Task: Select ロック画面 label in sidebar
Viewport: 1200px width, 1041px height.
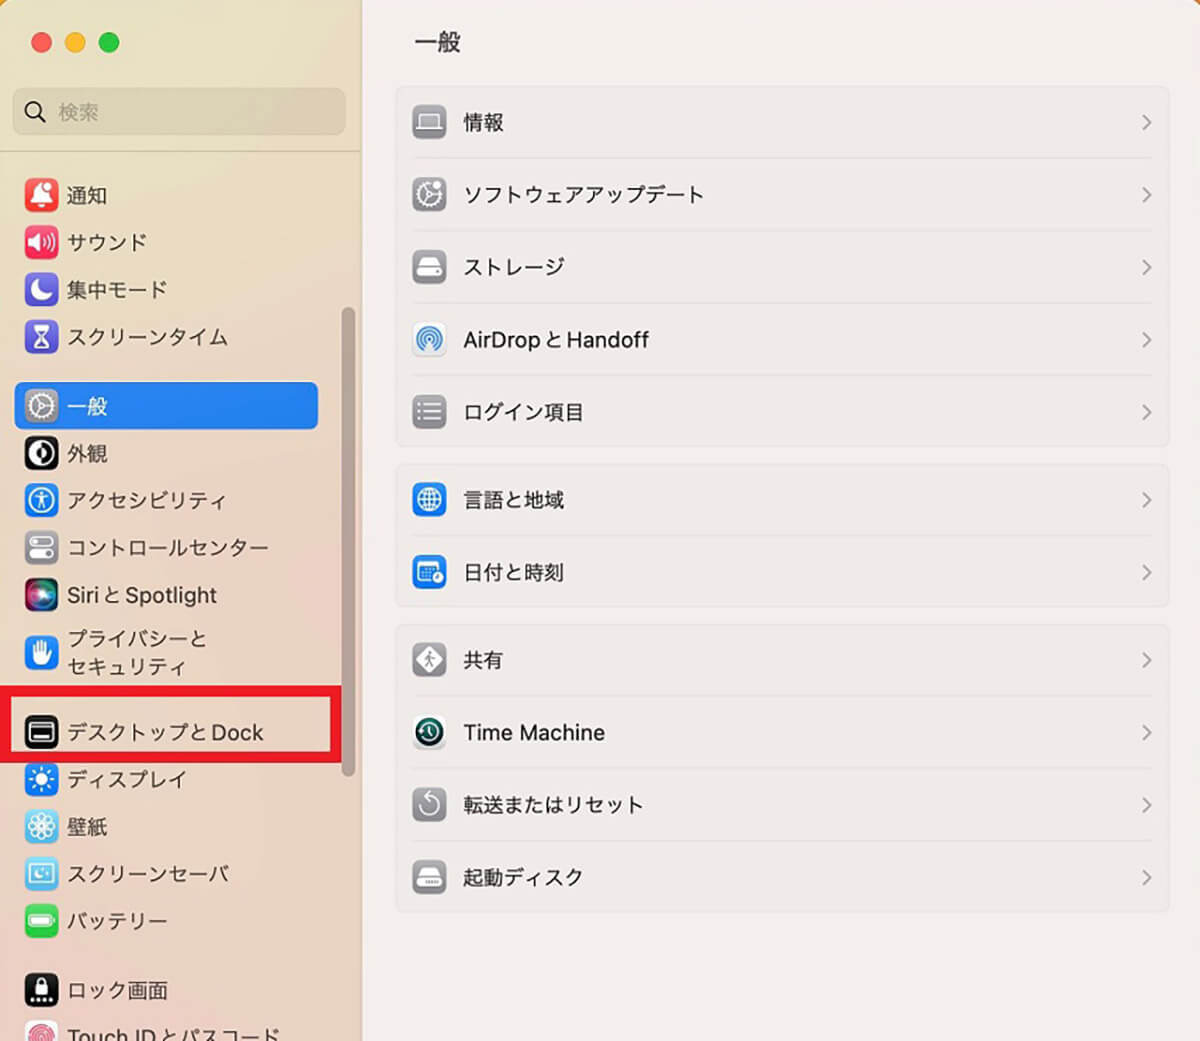Action: click(117, 990)
